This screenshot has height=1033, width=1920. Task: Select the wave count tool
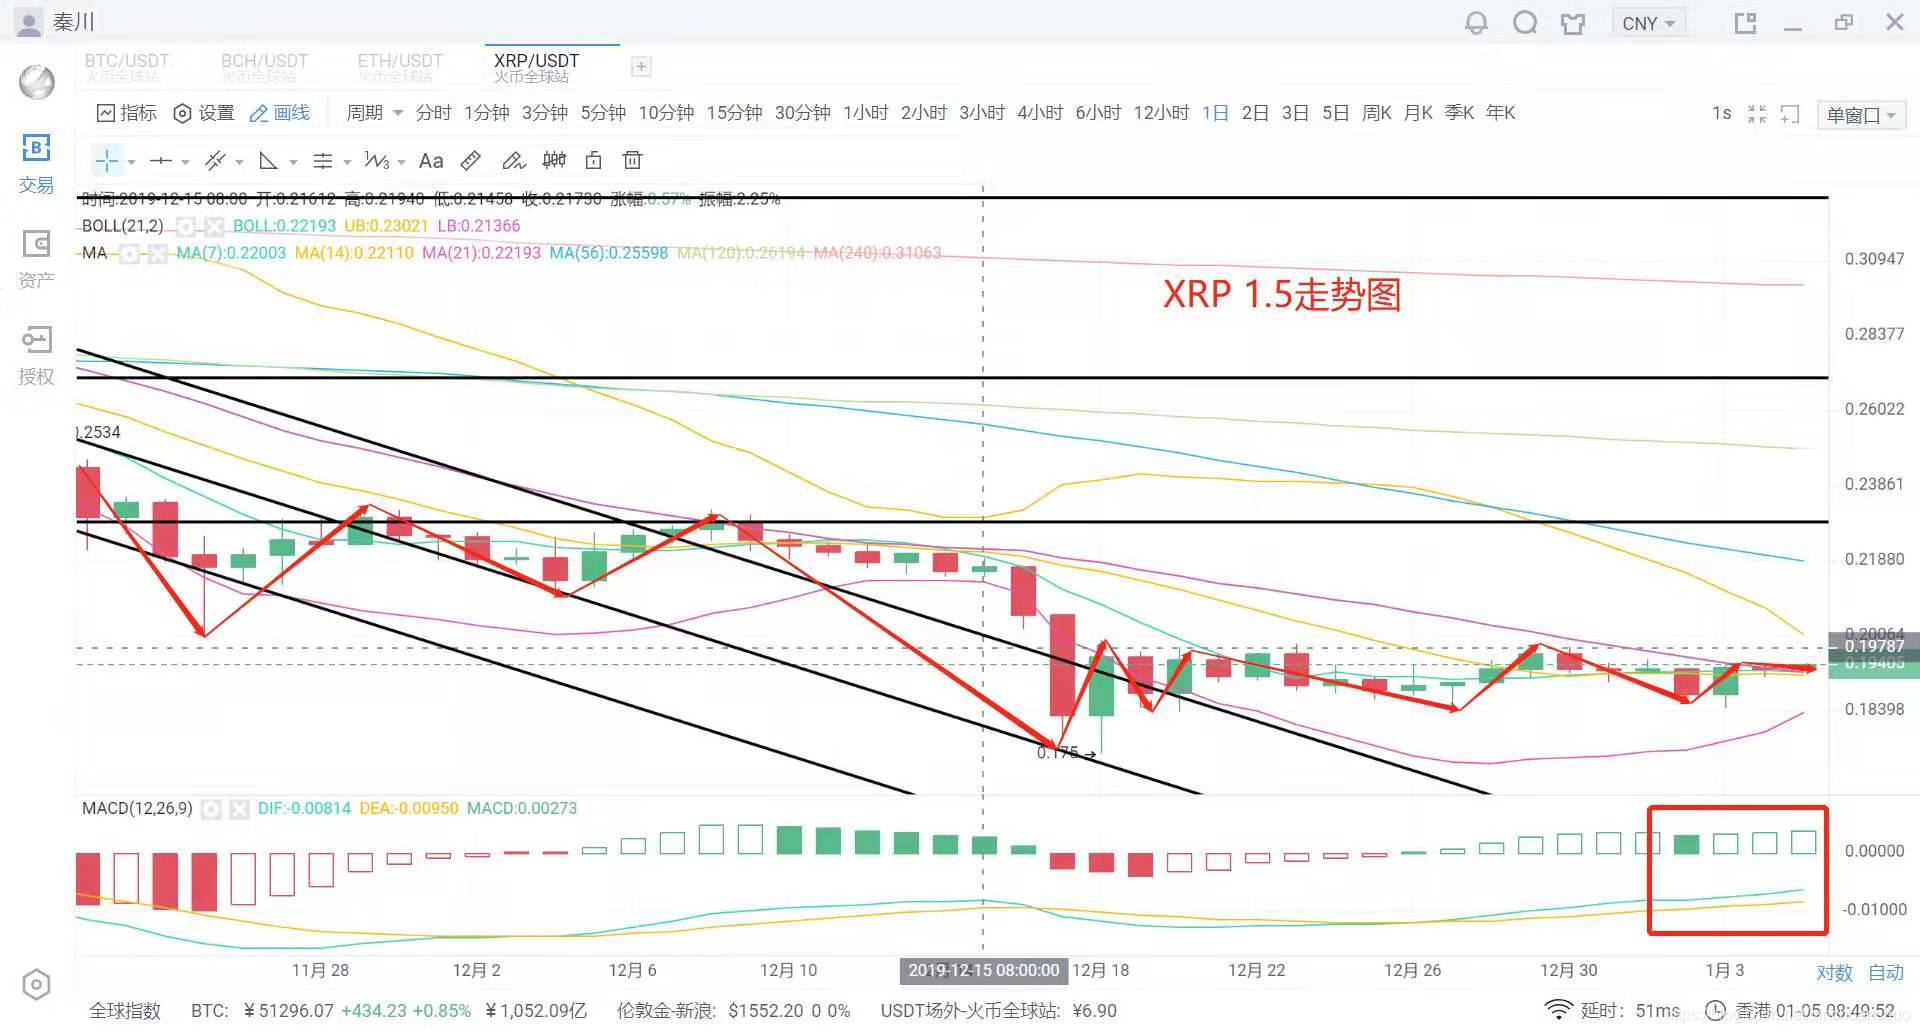pyautogui.click(x=377, y=160)
